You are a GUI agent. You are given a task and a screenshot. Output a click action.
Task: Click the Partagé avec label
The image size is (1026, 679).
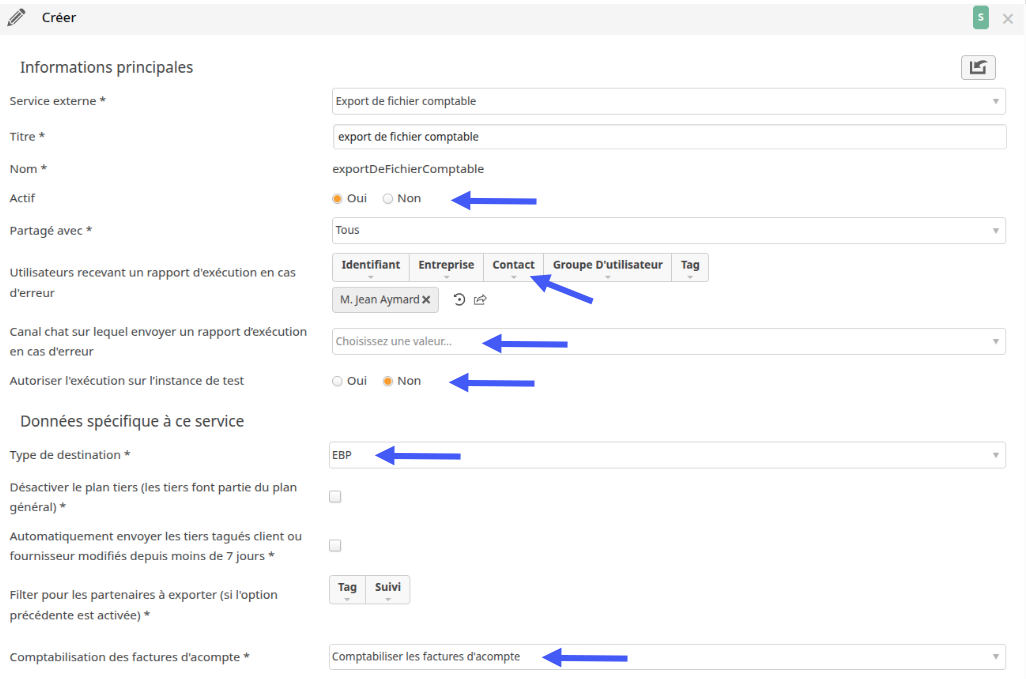click(x=51, y=230)
